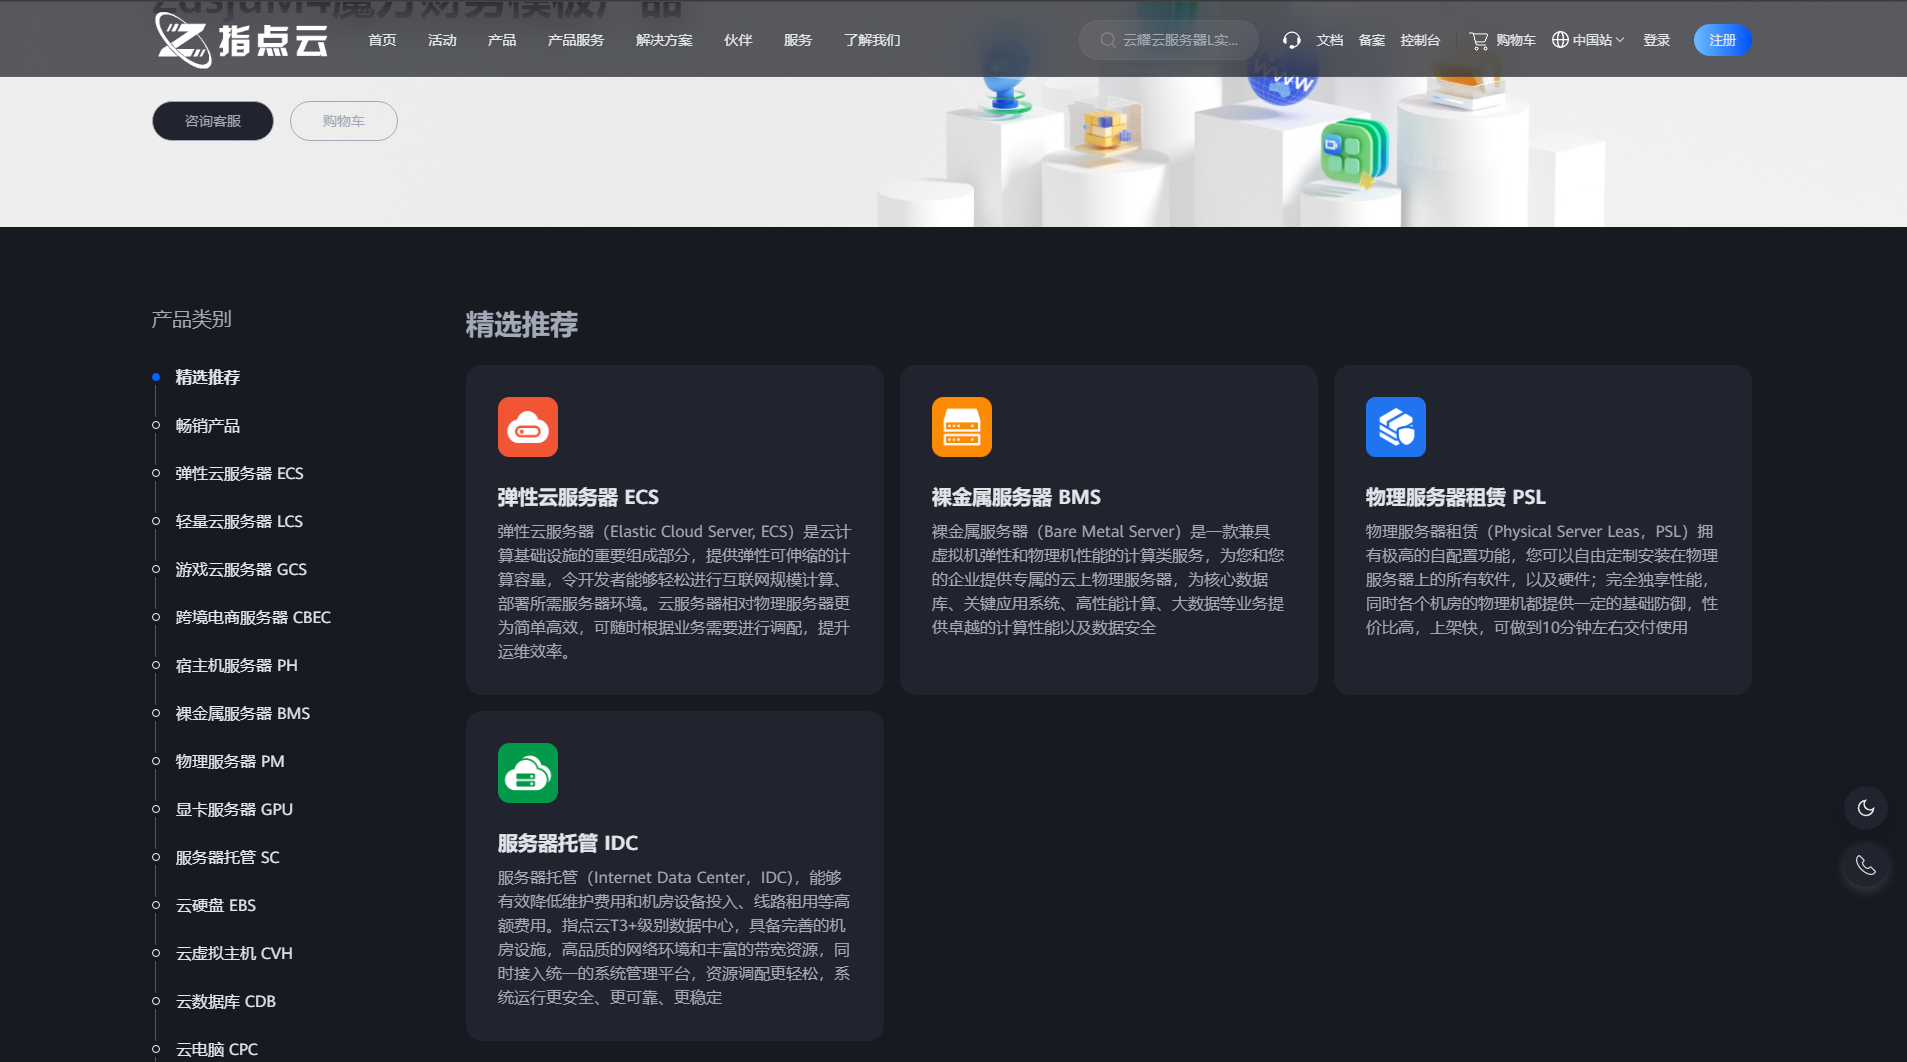Select 云数据库 CDB category
The height and width of the screenshot is (1062, 1907).
tap(226, 1001)
